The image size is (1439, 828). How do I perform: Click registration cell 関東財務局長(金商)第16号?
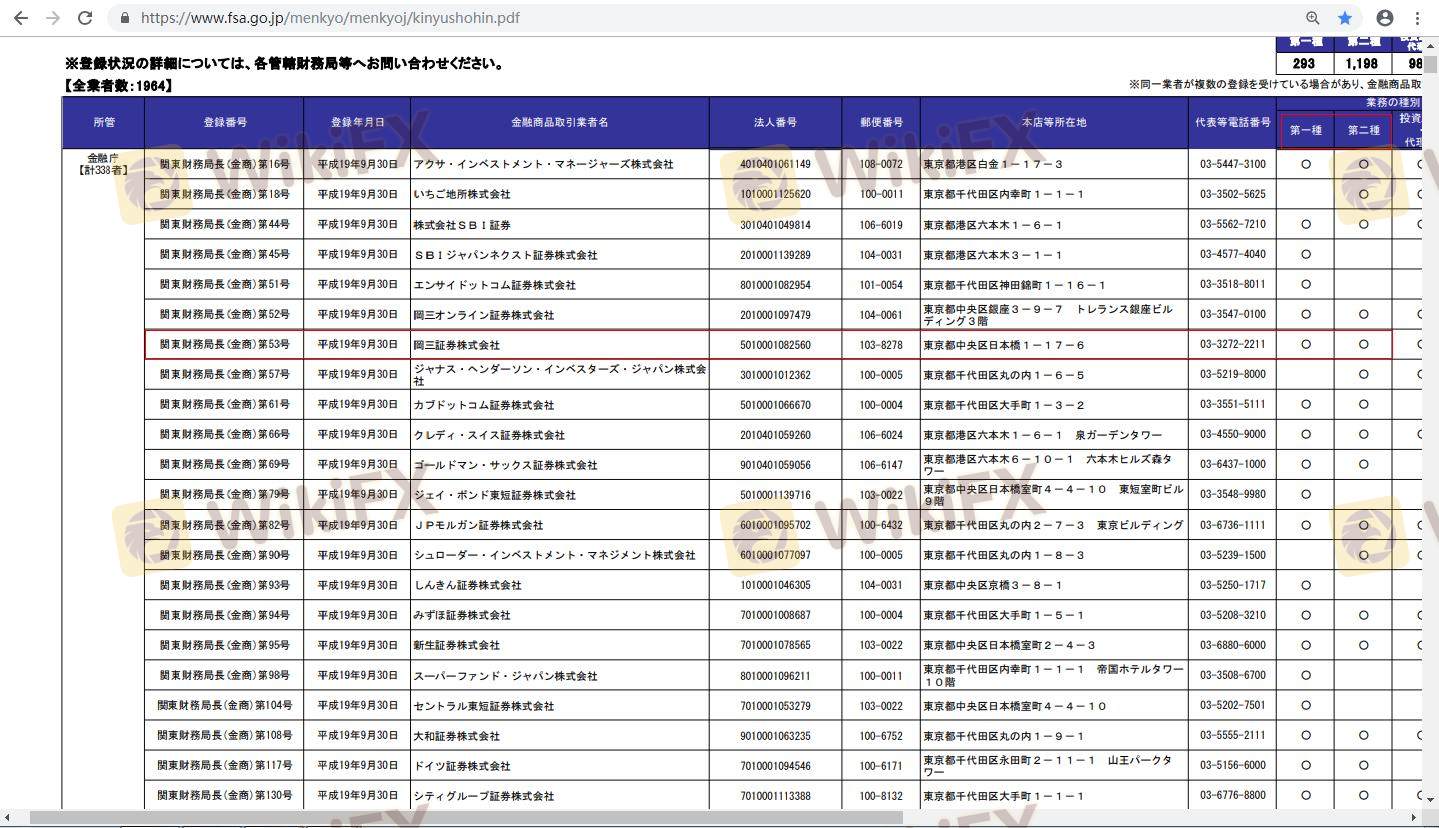click(224, 164)
